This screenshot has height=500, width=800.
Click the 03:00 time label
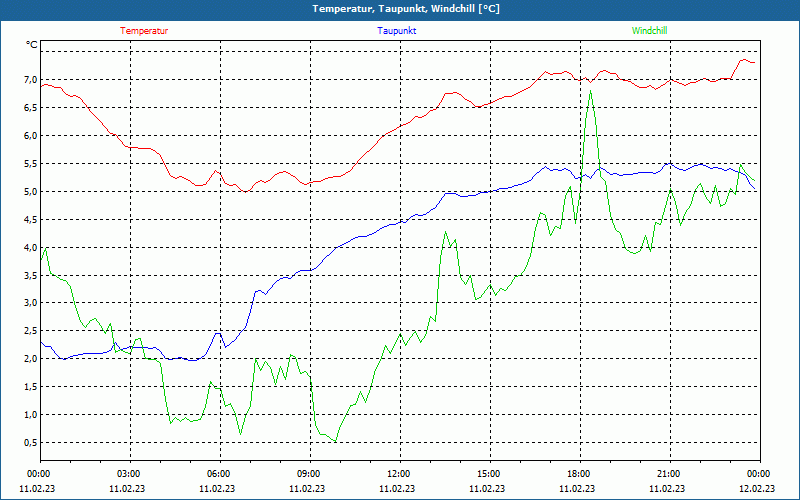pos(129,474)
